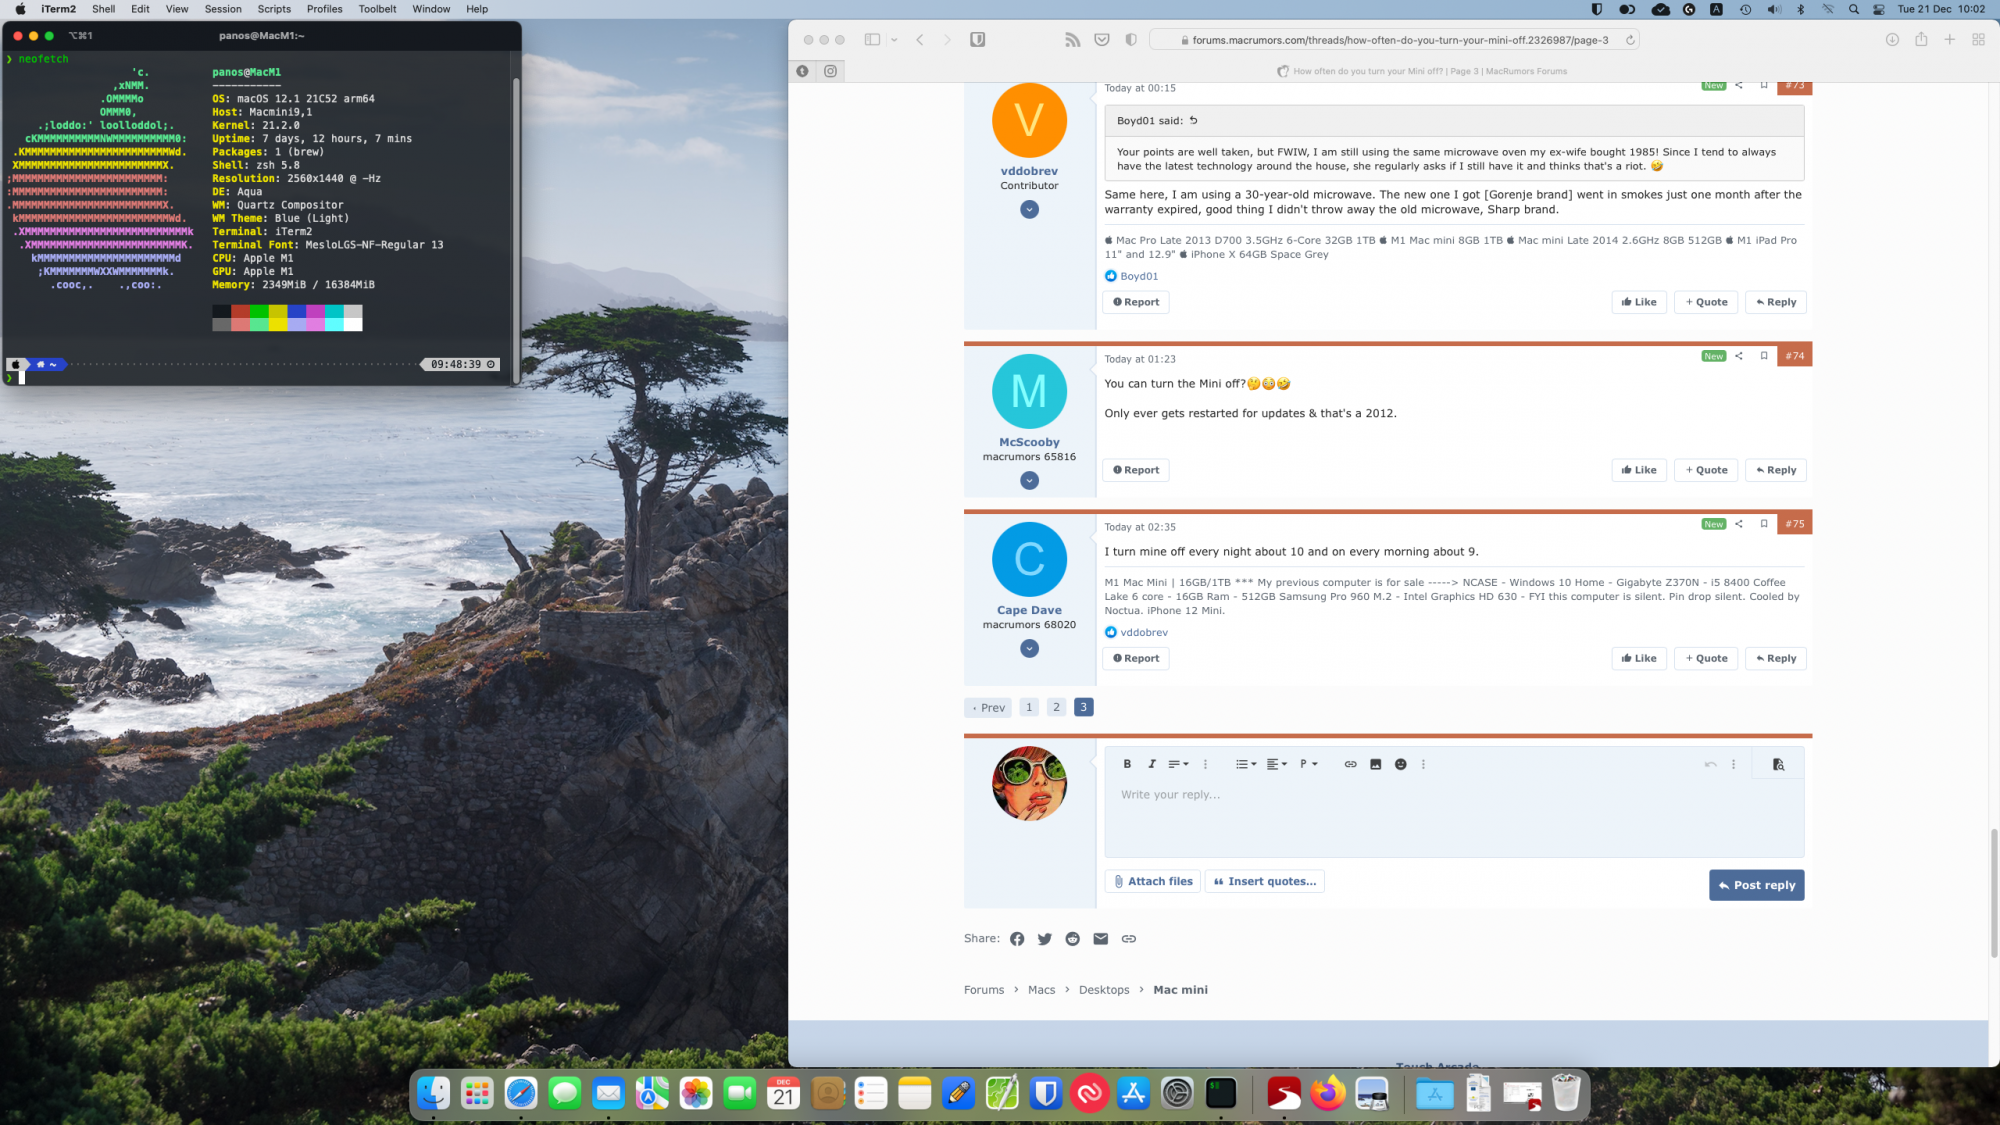
Task: Open the Profiles menu in iTerm2
Action: (324, 9)
